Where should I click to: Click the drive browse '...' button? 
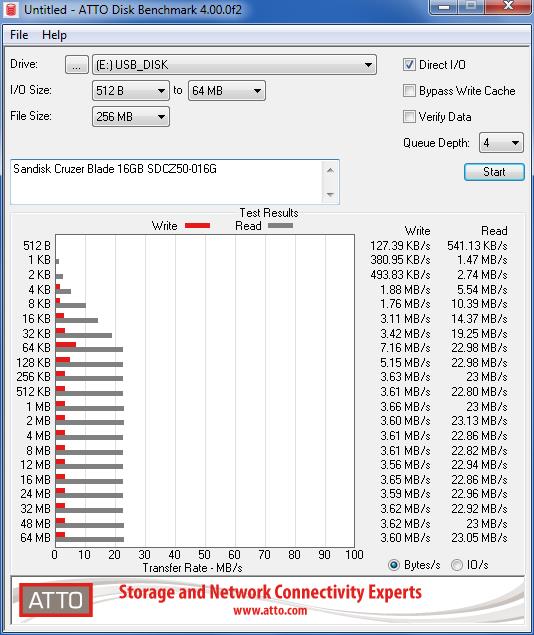pyautogui.click(x=77, y=65)
